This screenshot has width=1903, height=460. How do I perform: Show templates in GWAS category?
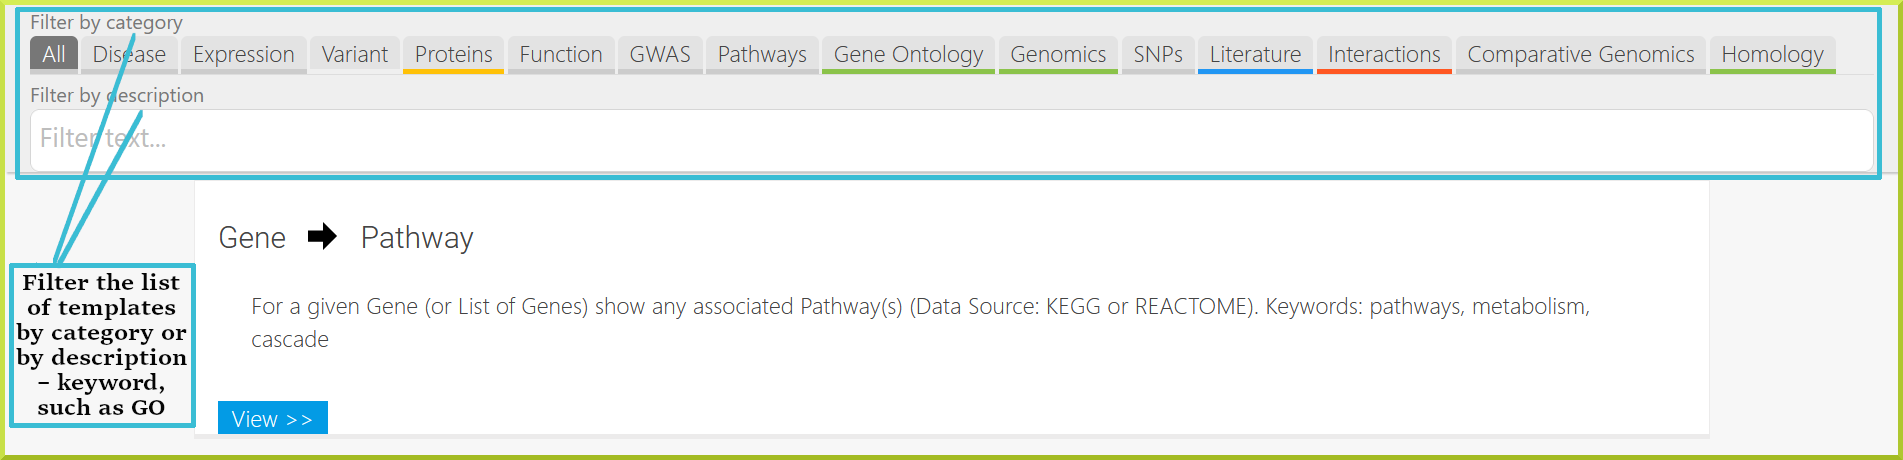tap(659, 55)
